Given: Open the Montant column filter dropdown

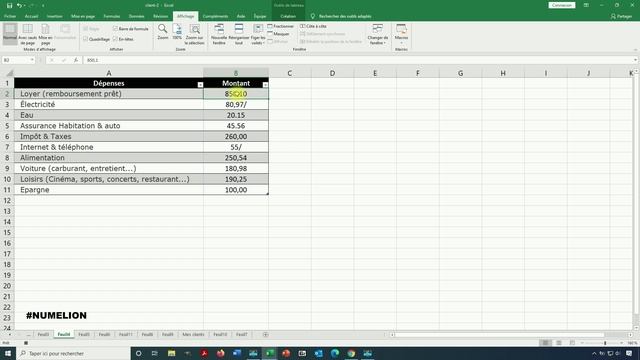Looking at the screenshot, I should tap(265, 85).
